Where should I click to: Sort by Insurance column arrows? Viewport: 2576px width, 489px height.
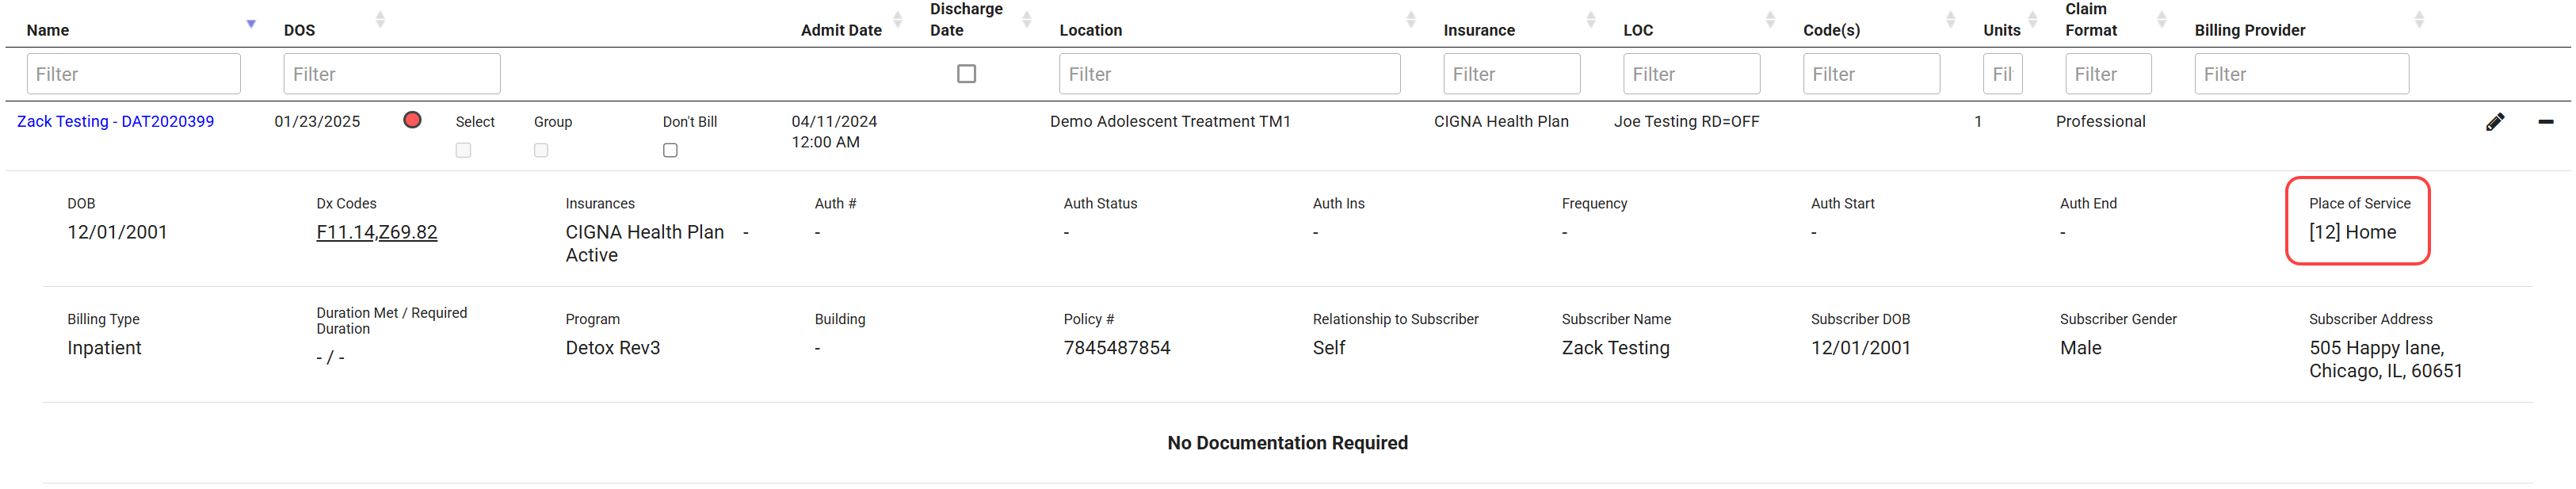1590,20
